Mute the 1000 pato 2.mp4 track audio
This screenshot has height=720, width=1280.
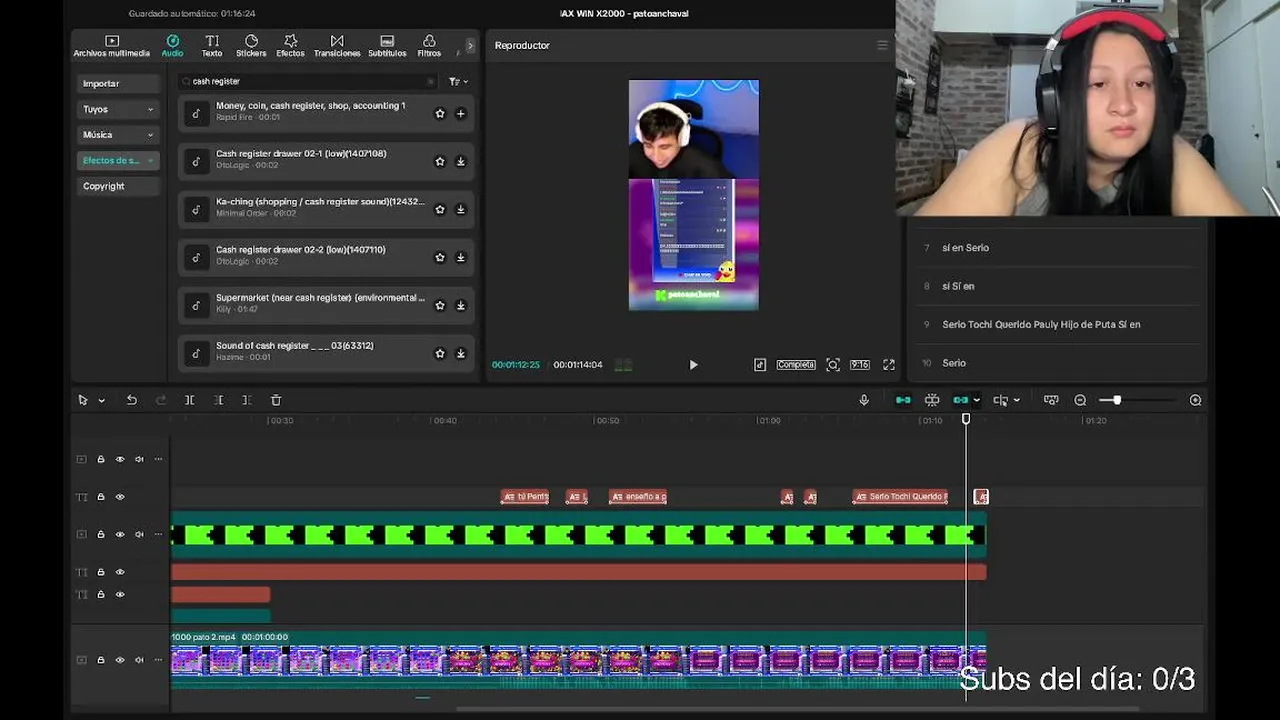139,660
